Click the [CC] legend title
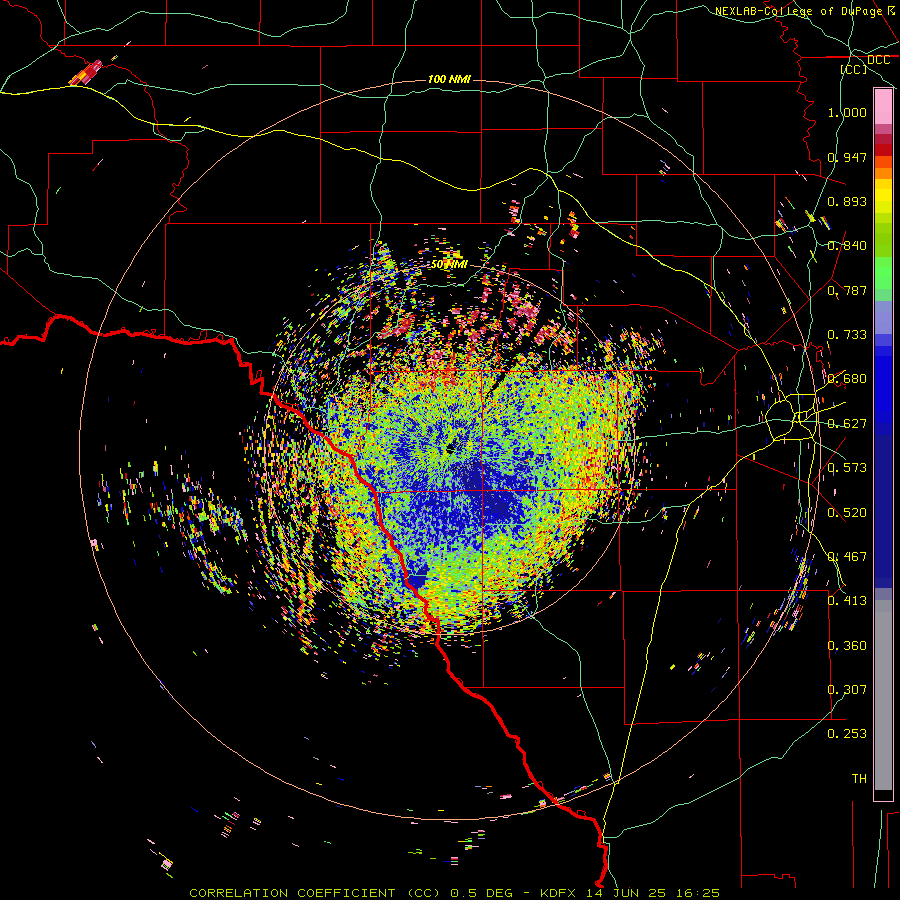Screen dimensions: 900x900 pyautogui.click(x=854, y=69)
